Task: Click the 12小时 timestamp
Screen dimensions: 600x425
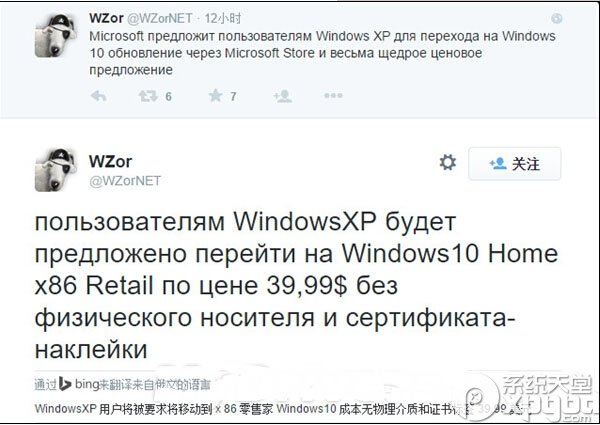Action: pyautogui.click(x=223, y=18)
